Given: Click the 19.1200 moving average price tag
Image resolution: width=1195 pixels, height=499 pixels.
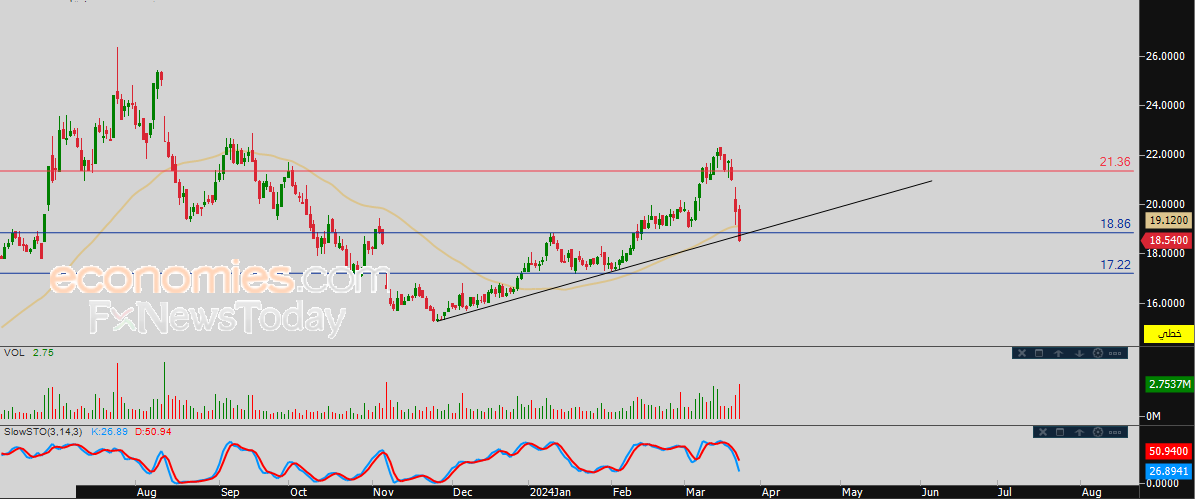Looking at the screenshot, I should point(1168,218).
